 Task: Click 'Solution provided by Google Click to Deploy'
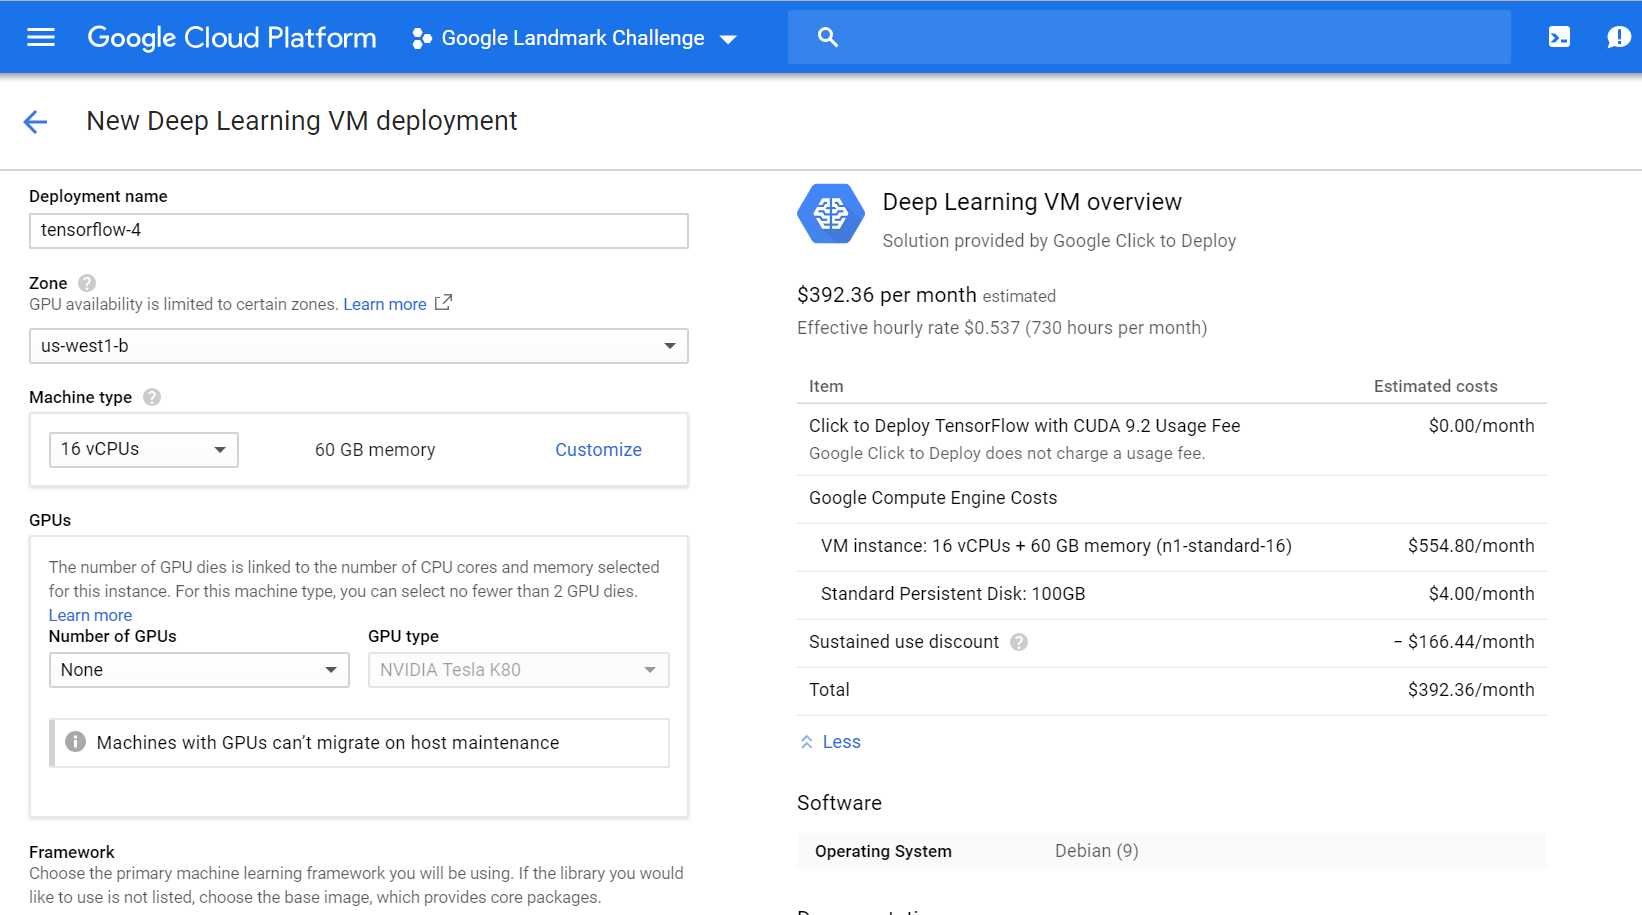pyautogui.click(x=1059, y=241)
